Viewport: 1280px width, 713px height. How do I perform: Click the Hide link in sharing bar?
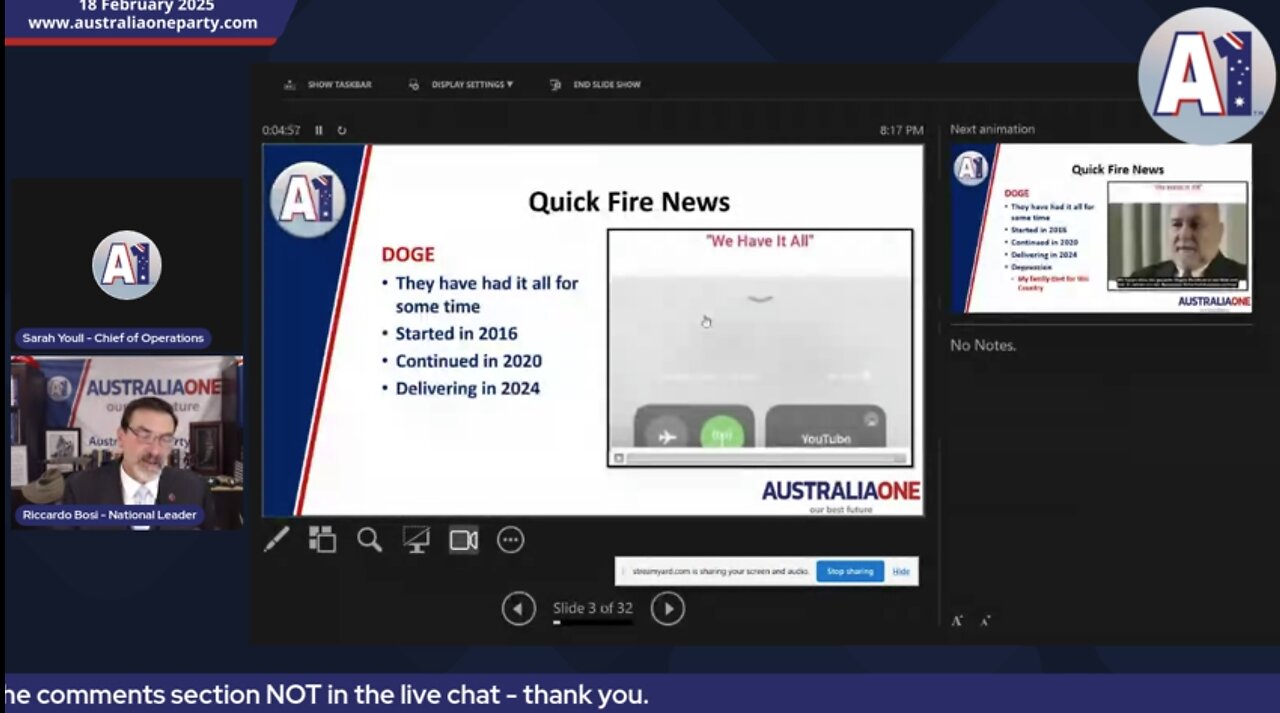tap(901, 571)
